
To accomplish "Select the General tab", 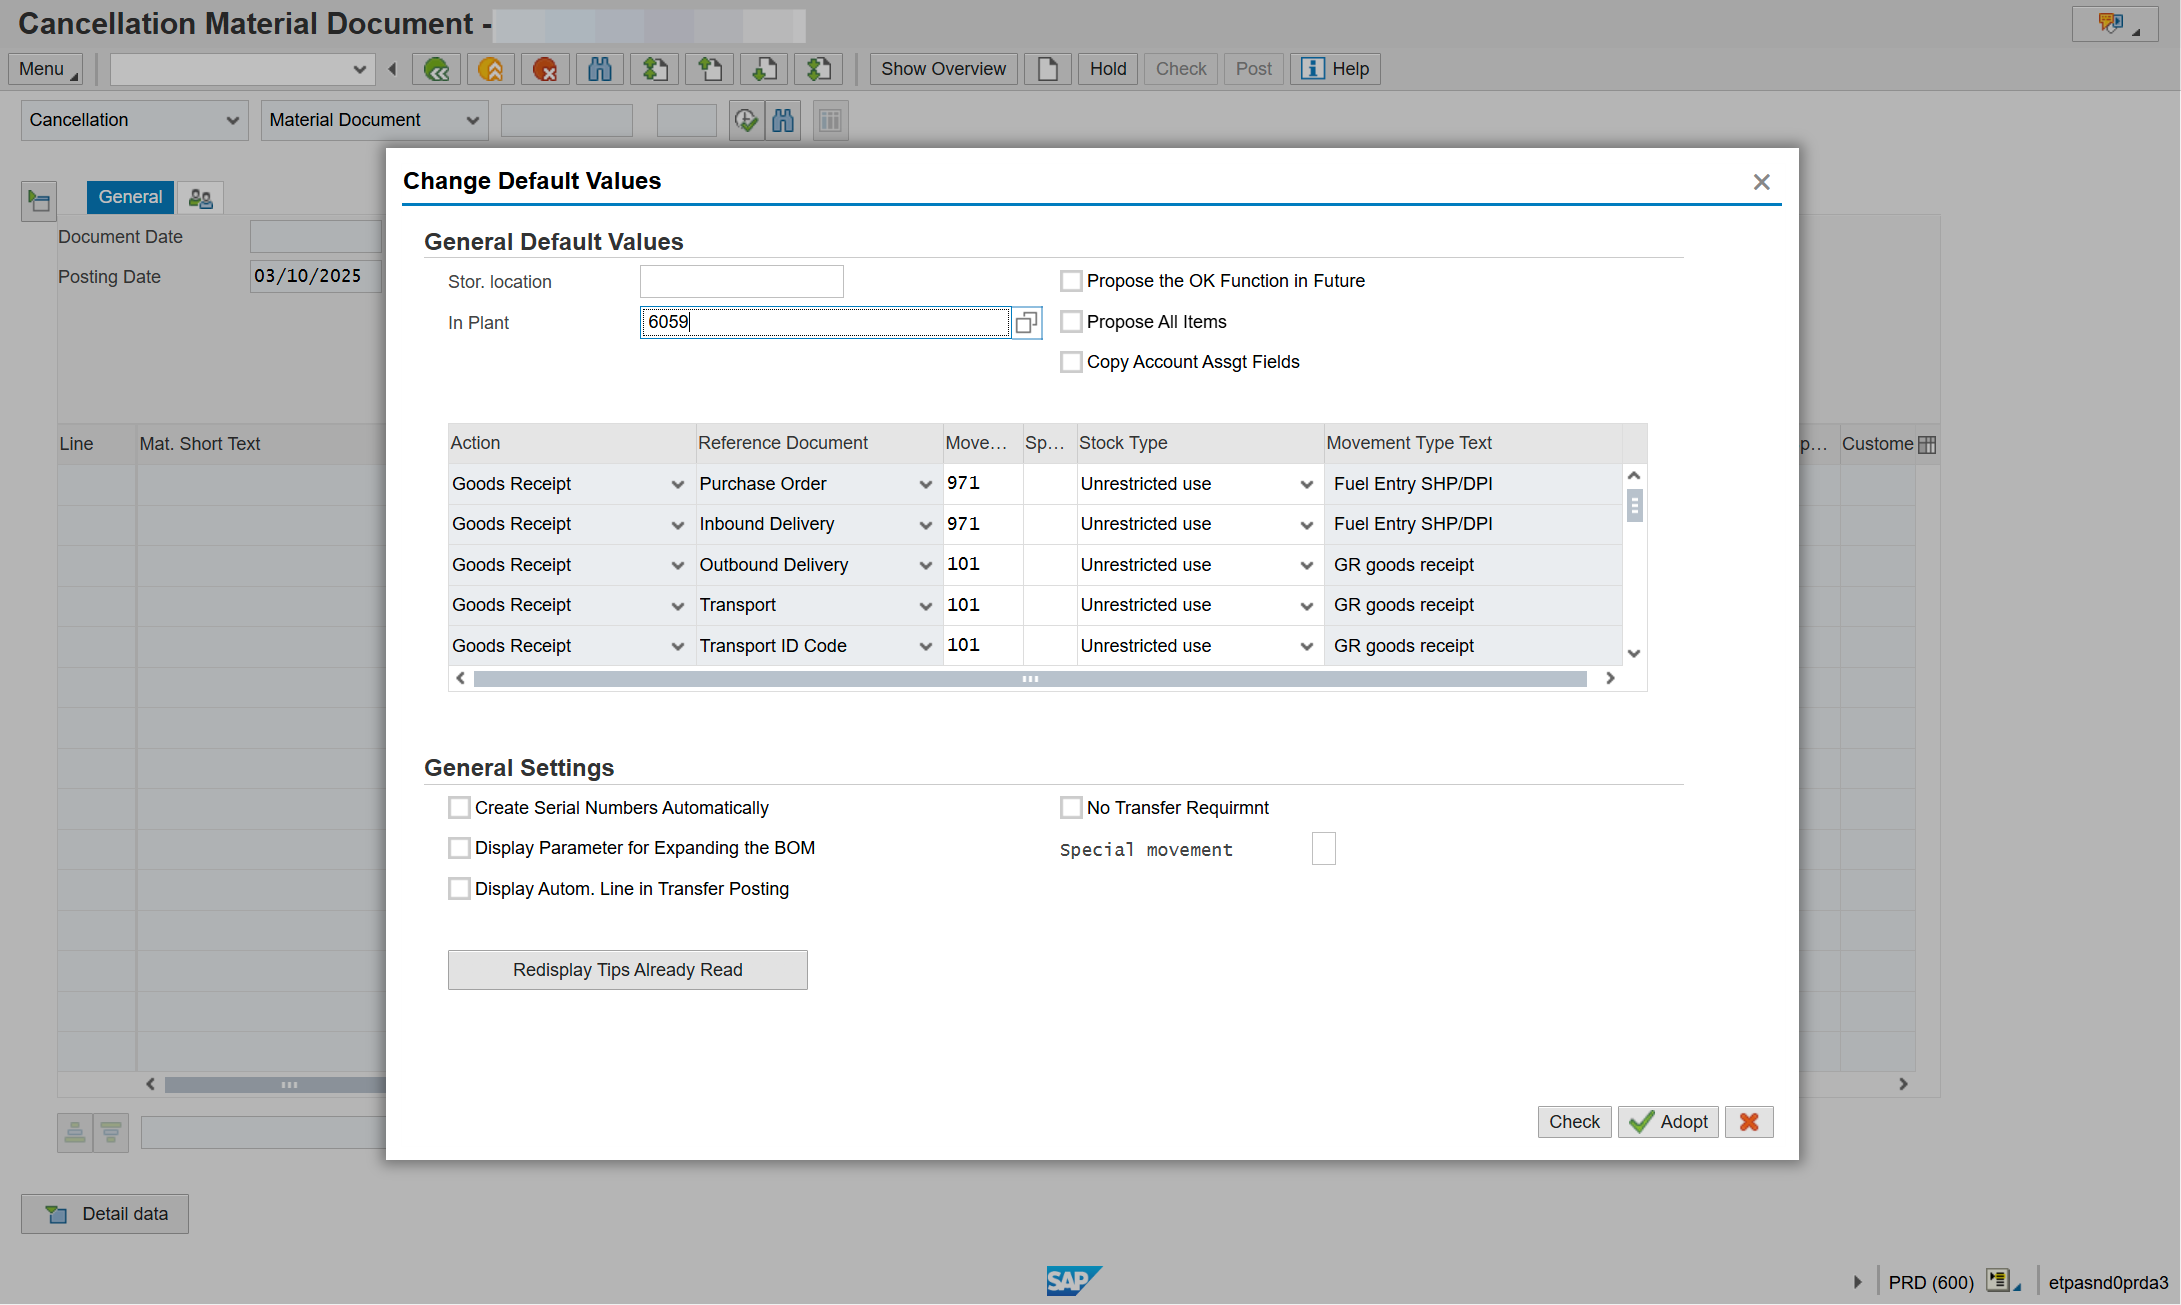I will [x=130, y=197].
